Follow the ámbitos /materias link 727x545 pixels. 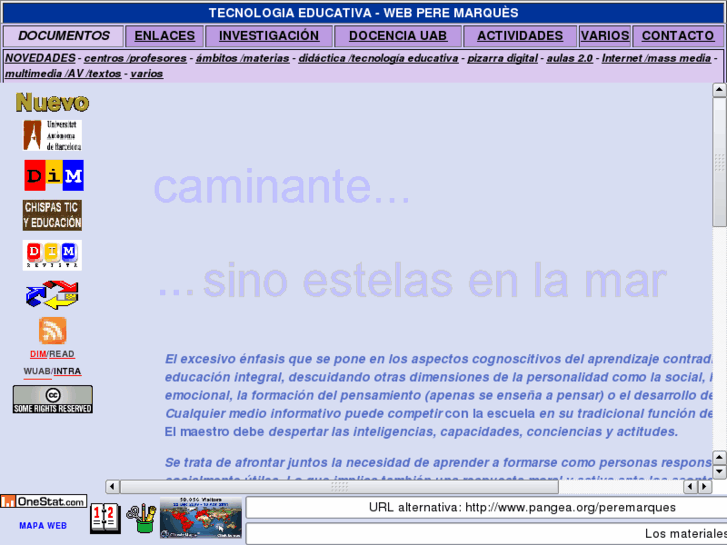pyautogui.click(x=242, y=58)
